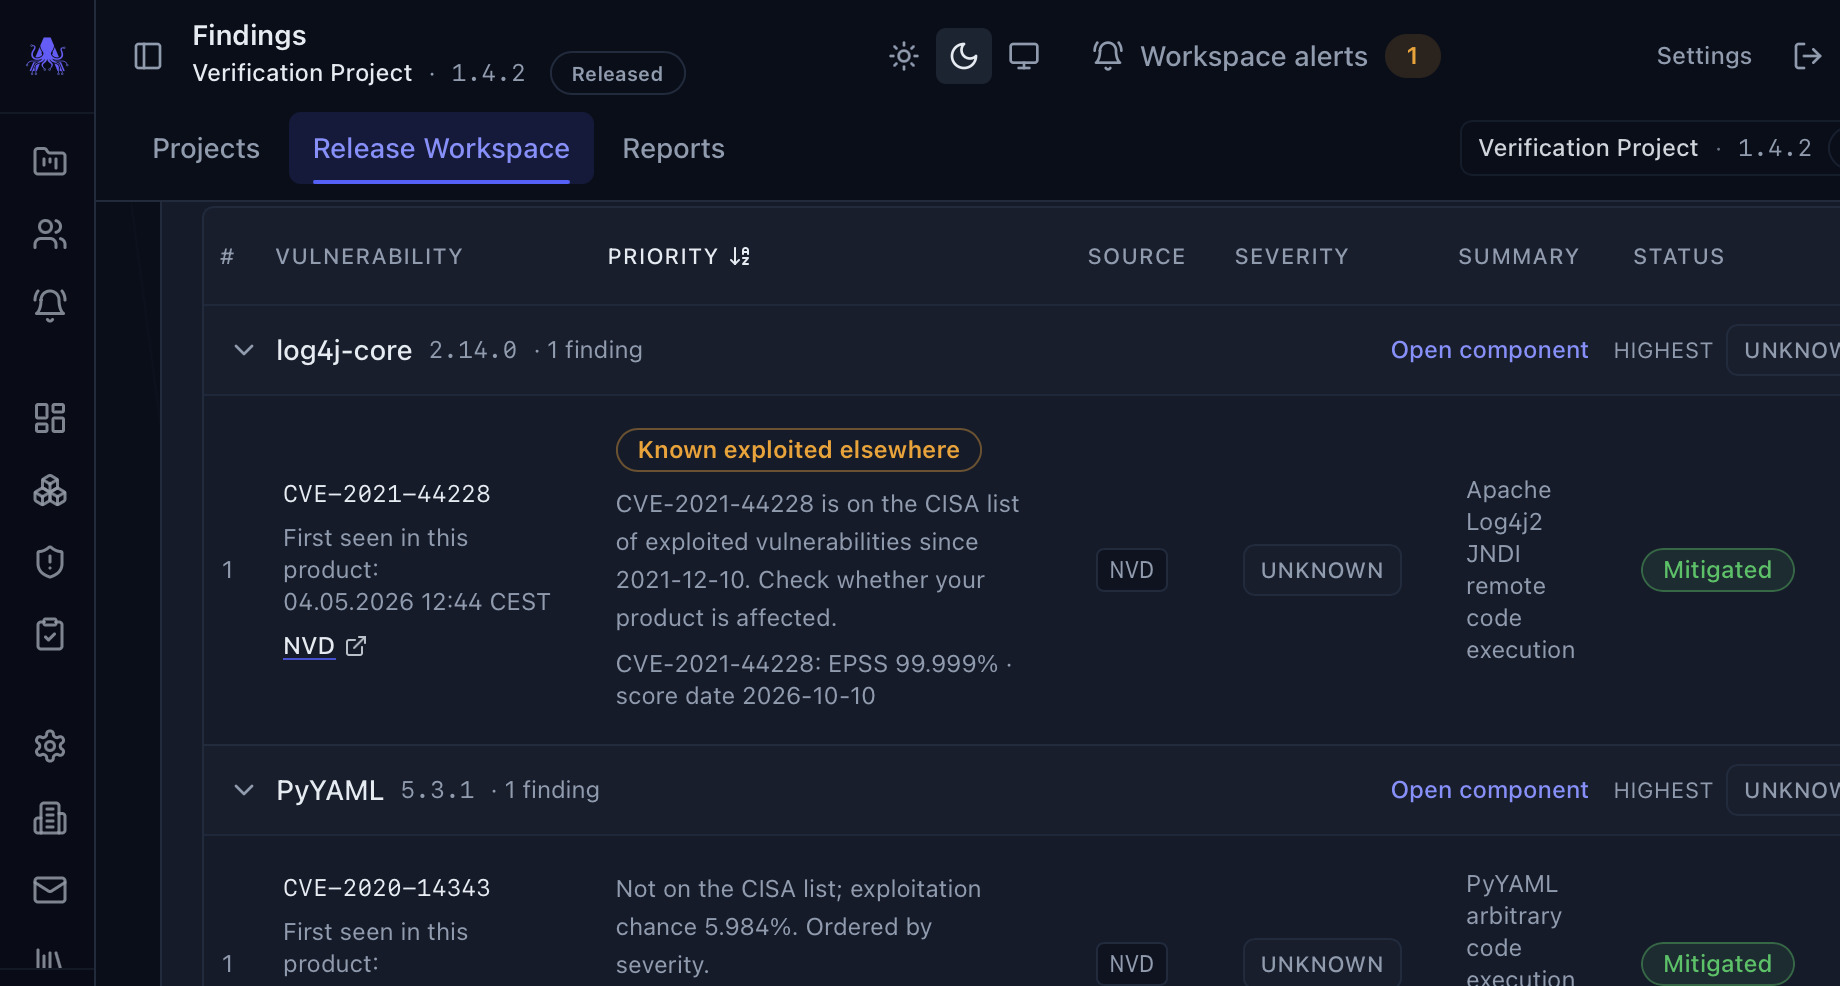The width and height of the screenshot is (1840, 986).
Task: Switch to light theme sun icon
Action: pos(904,56)
